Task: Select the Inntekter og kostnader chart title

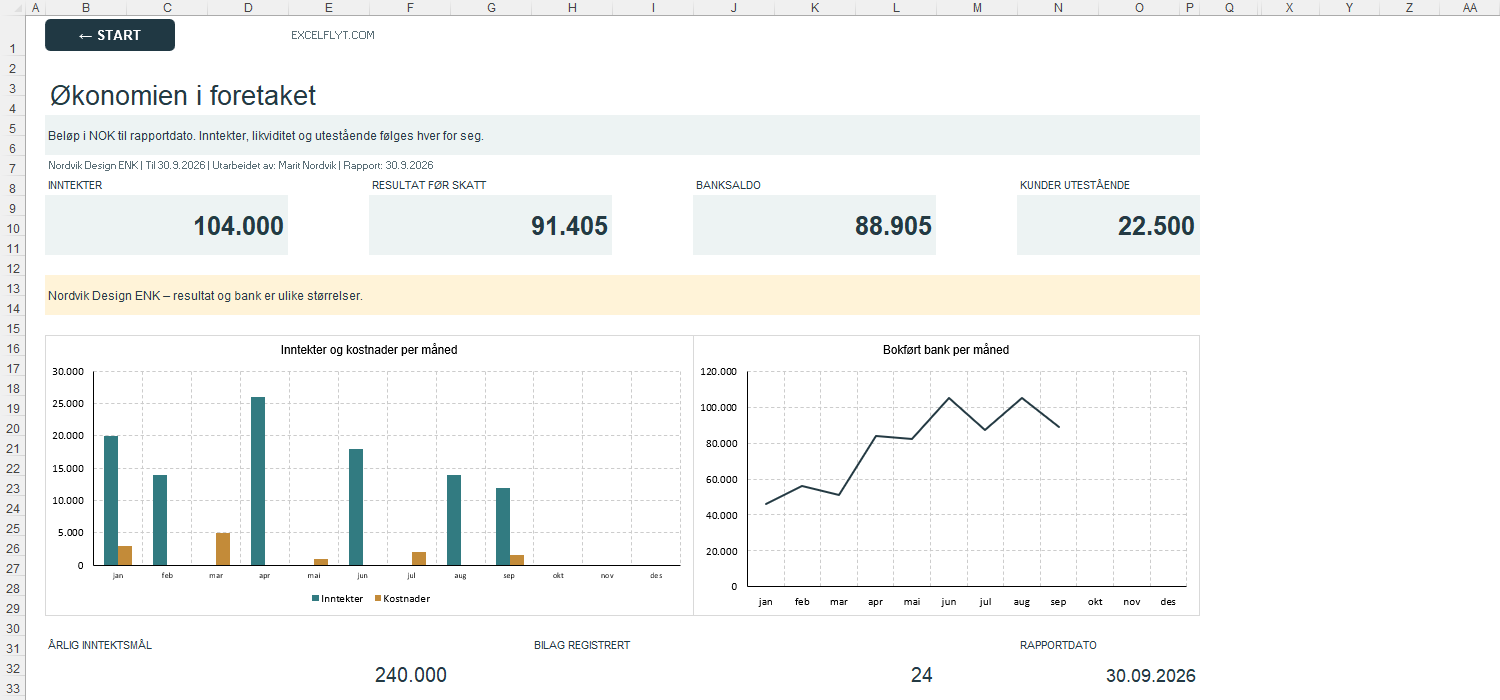Action: [x=369, y=350]
